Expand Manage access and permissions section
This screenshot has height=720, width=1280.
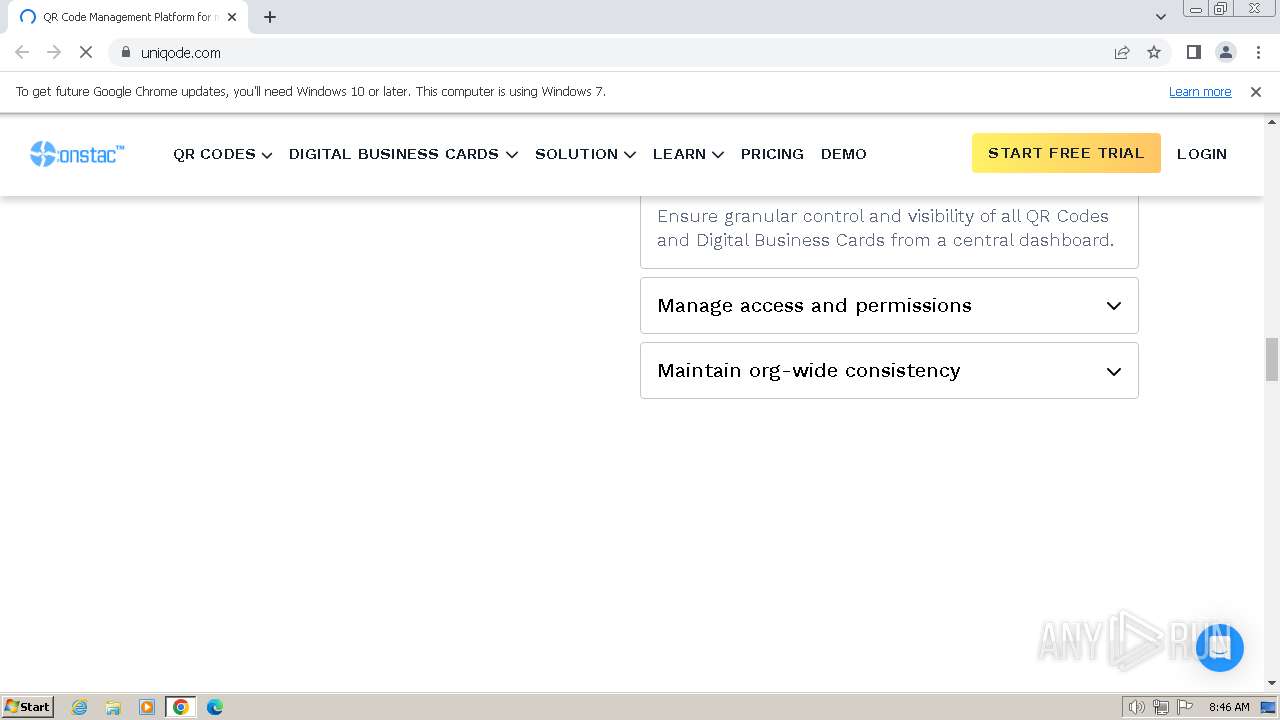[889, 306]
